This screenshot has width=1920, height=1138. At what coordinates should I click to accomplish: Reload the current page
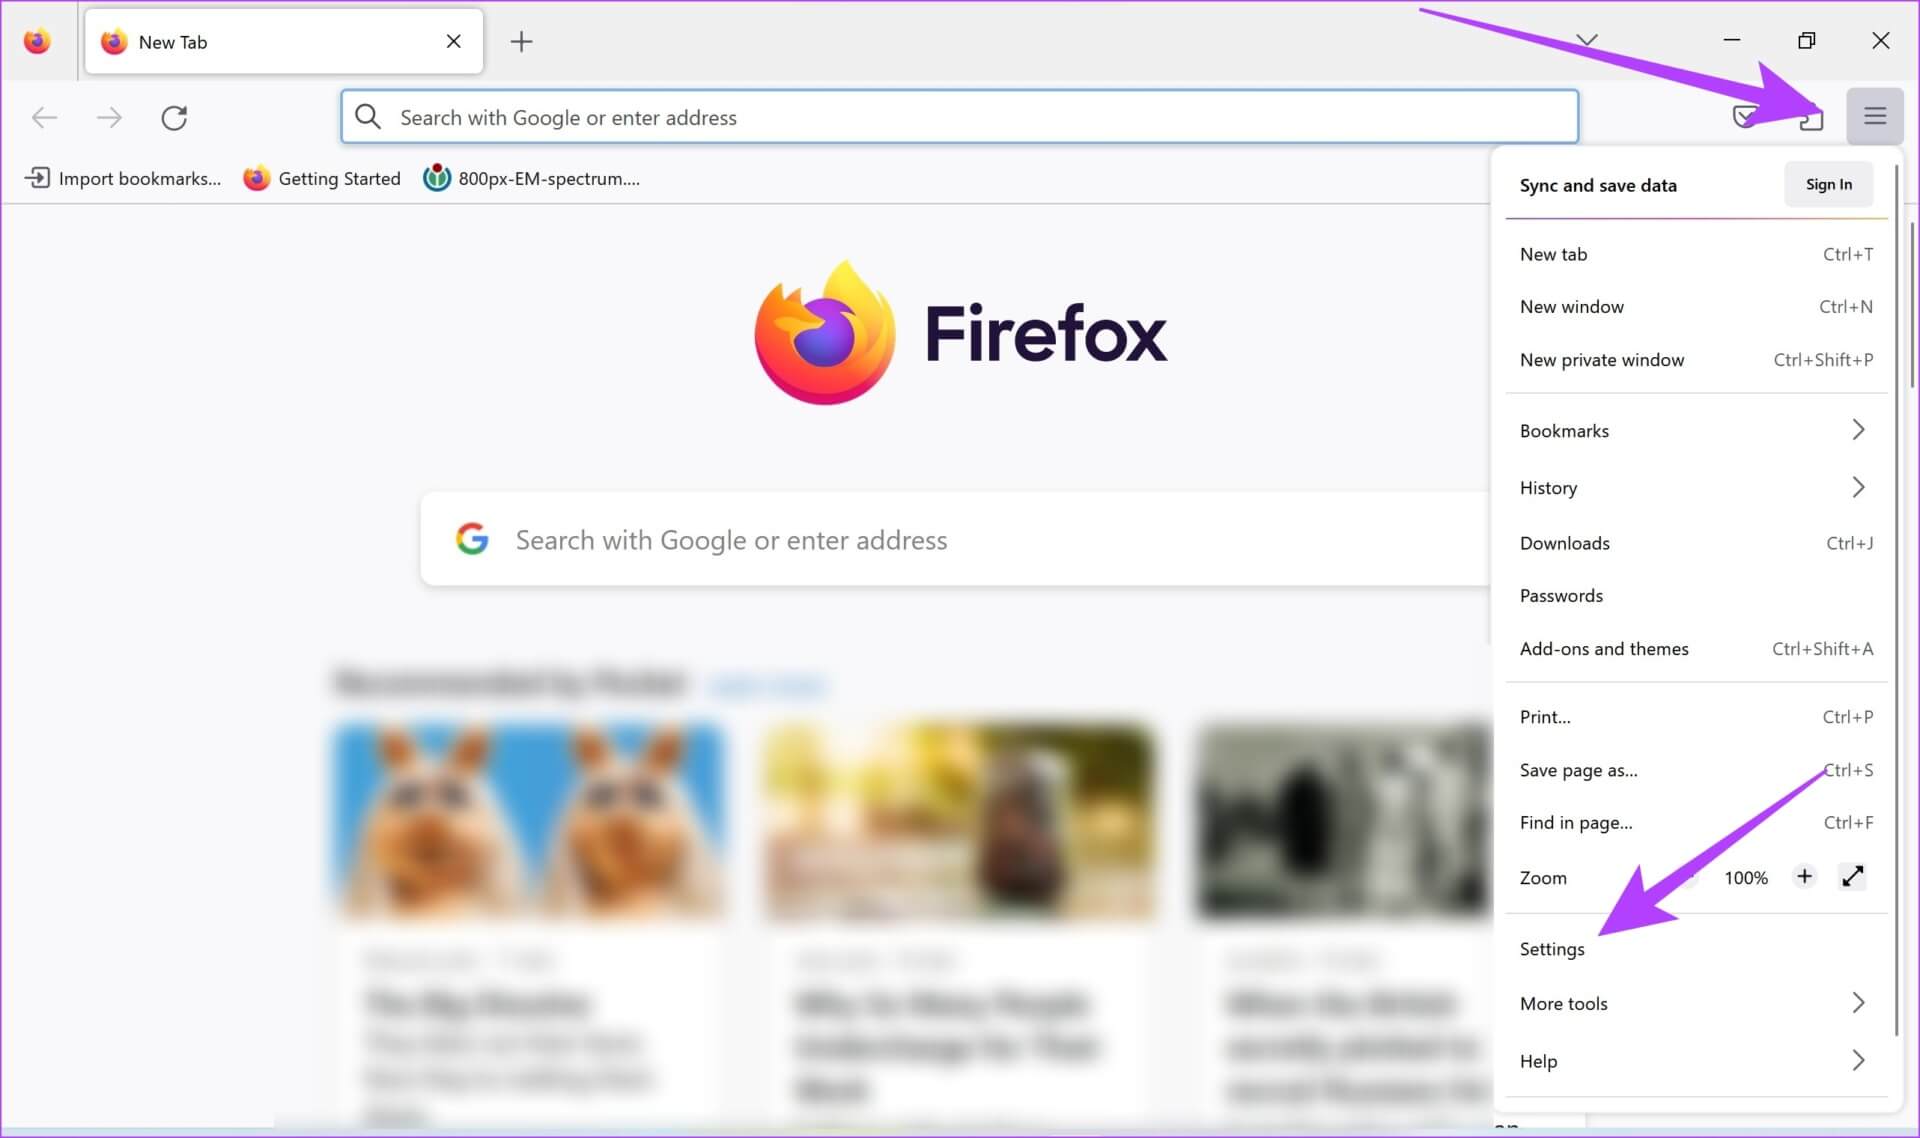(x=174, y=118)
